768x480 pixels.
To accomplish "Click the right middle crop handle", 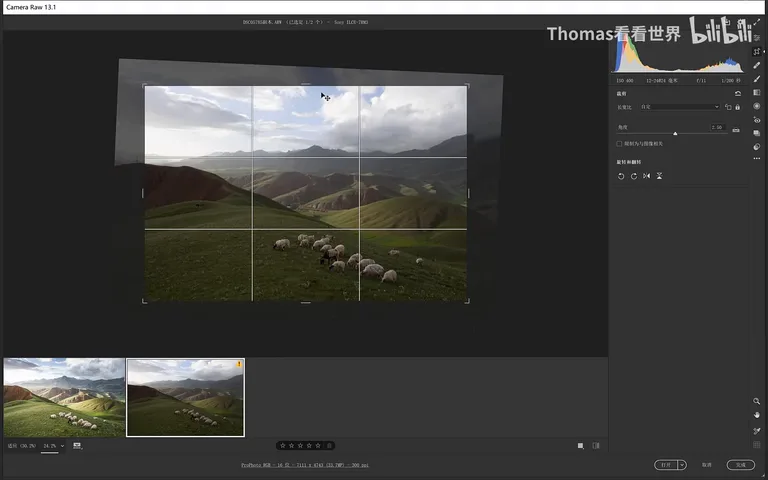I will coord(468,193).
